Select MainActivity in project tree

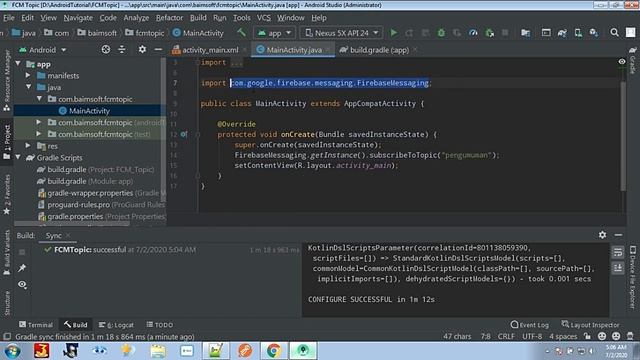[x=89, y=111]
